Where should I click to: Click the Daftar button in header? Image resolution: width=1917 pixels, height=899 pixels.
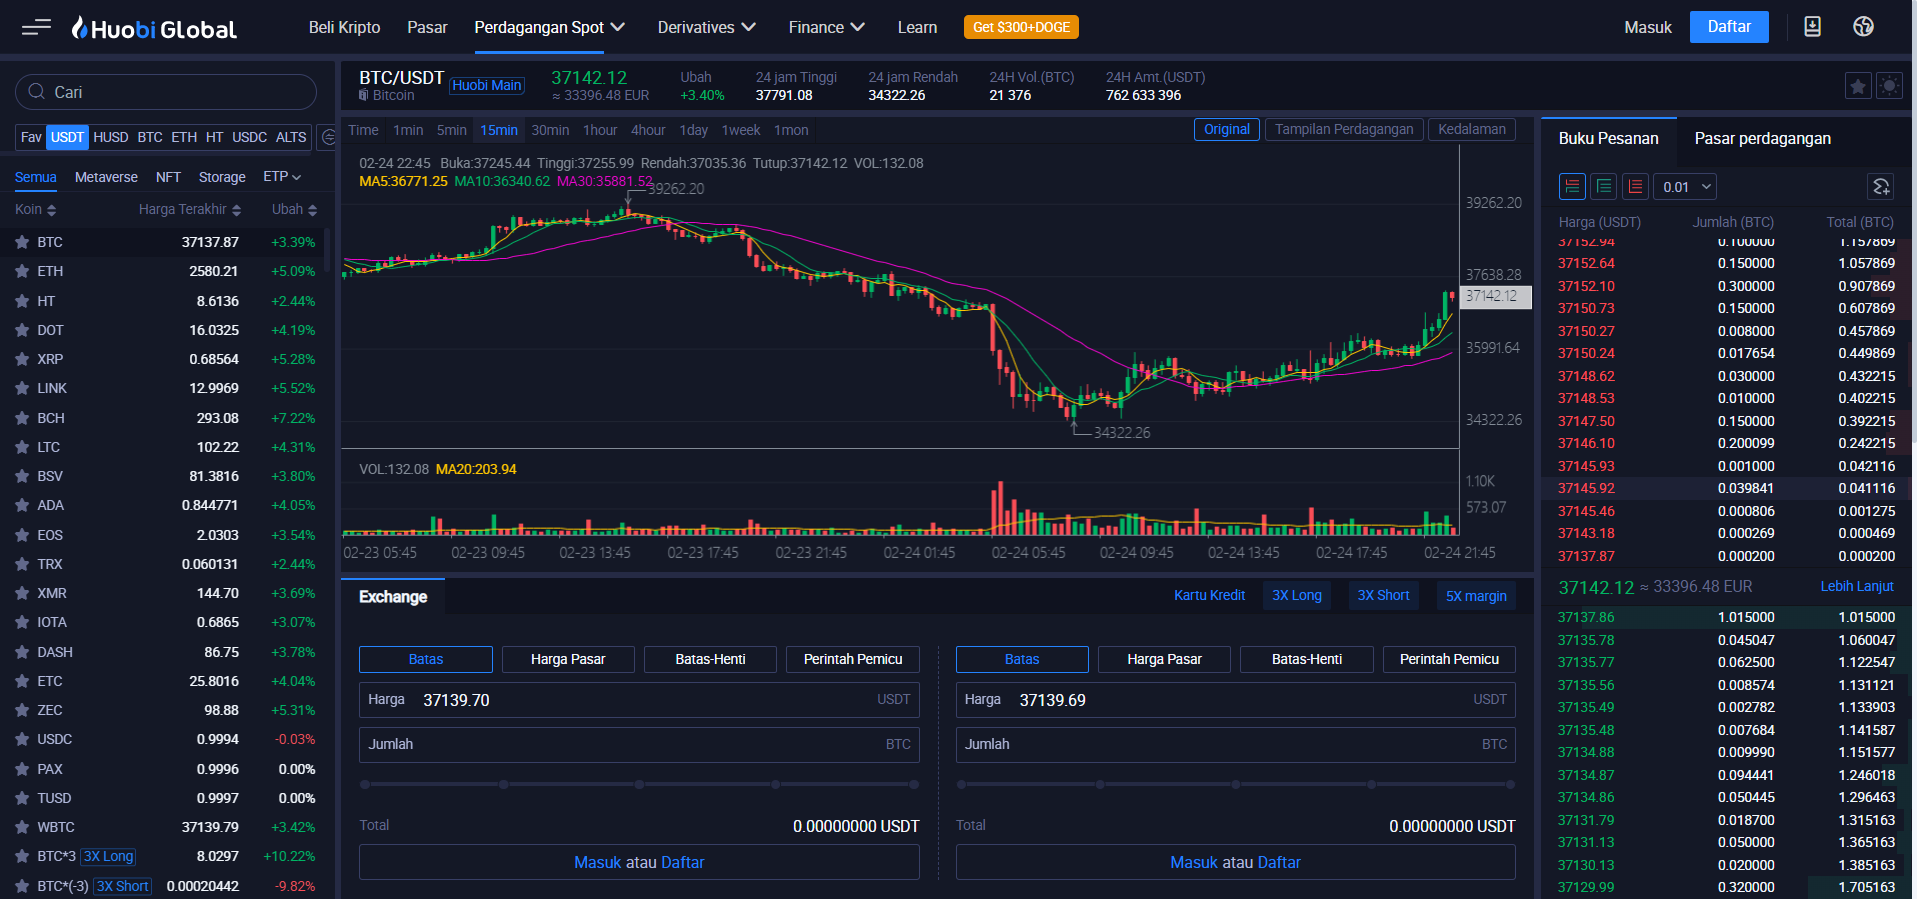pos(1729,27)
